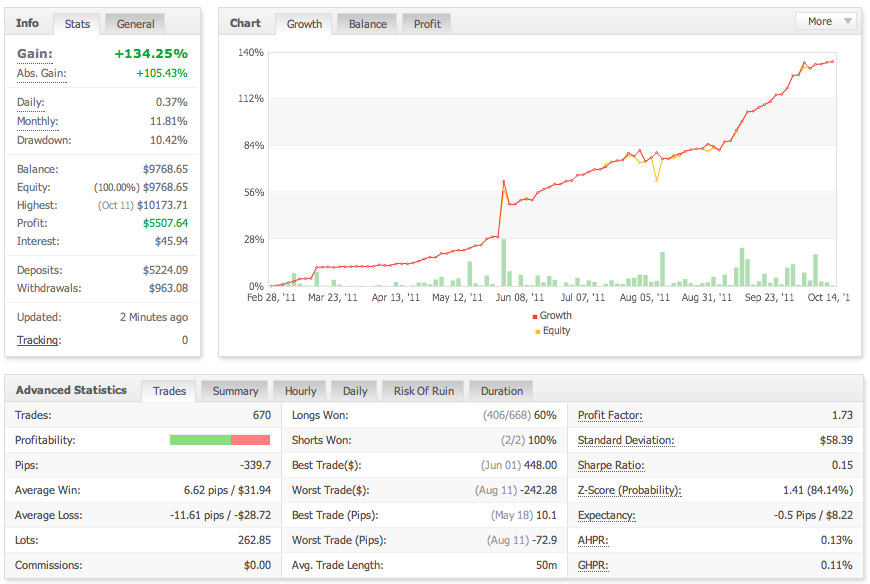Click the Expectancy label link
The image size is (870, 584).
pos(606,515)
